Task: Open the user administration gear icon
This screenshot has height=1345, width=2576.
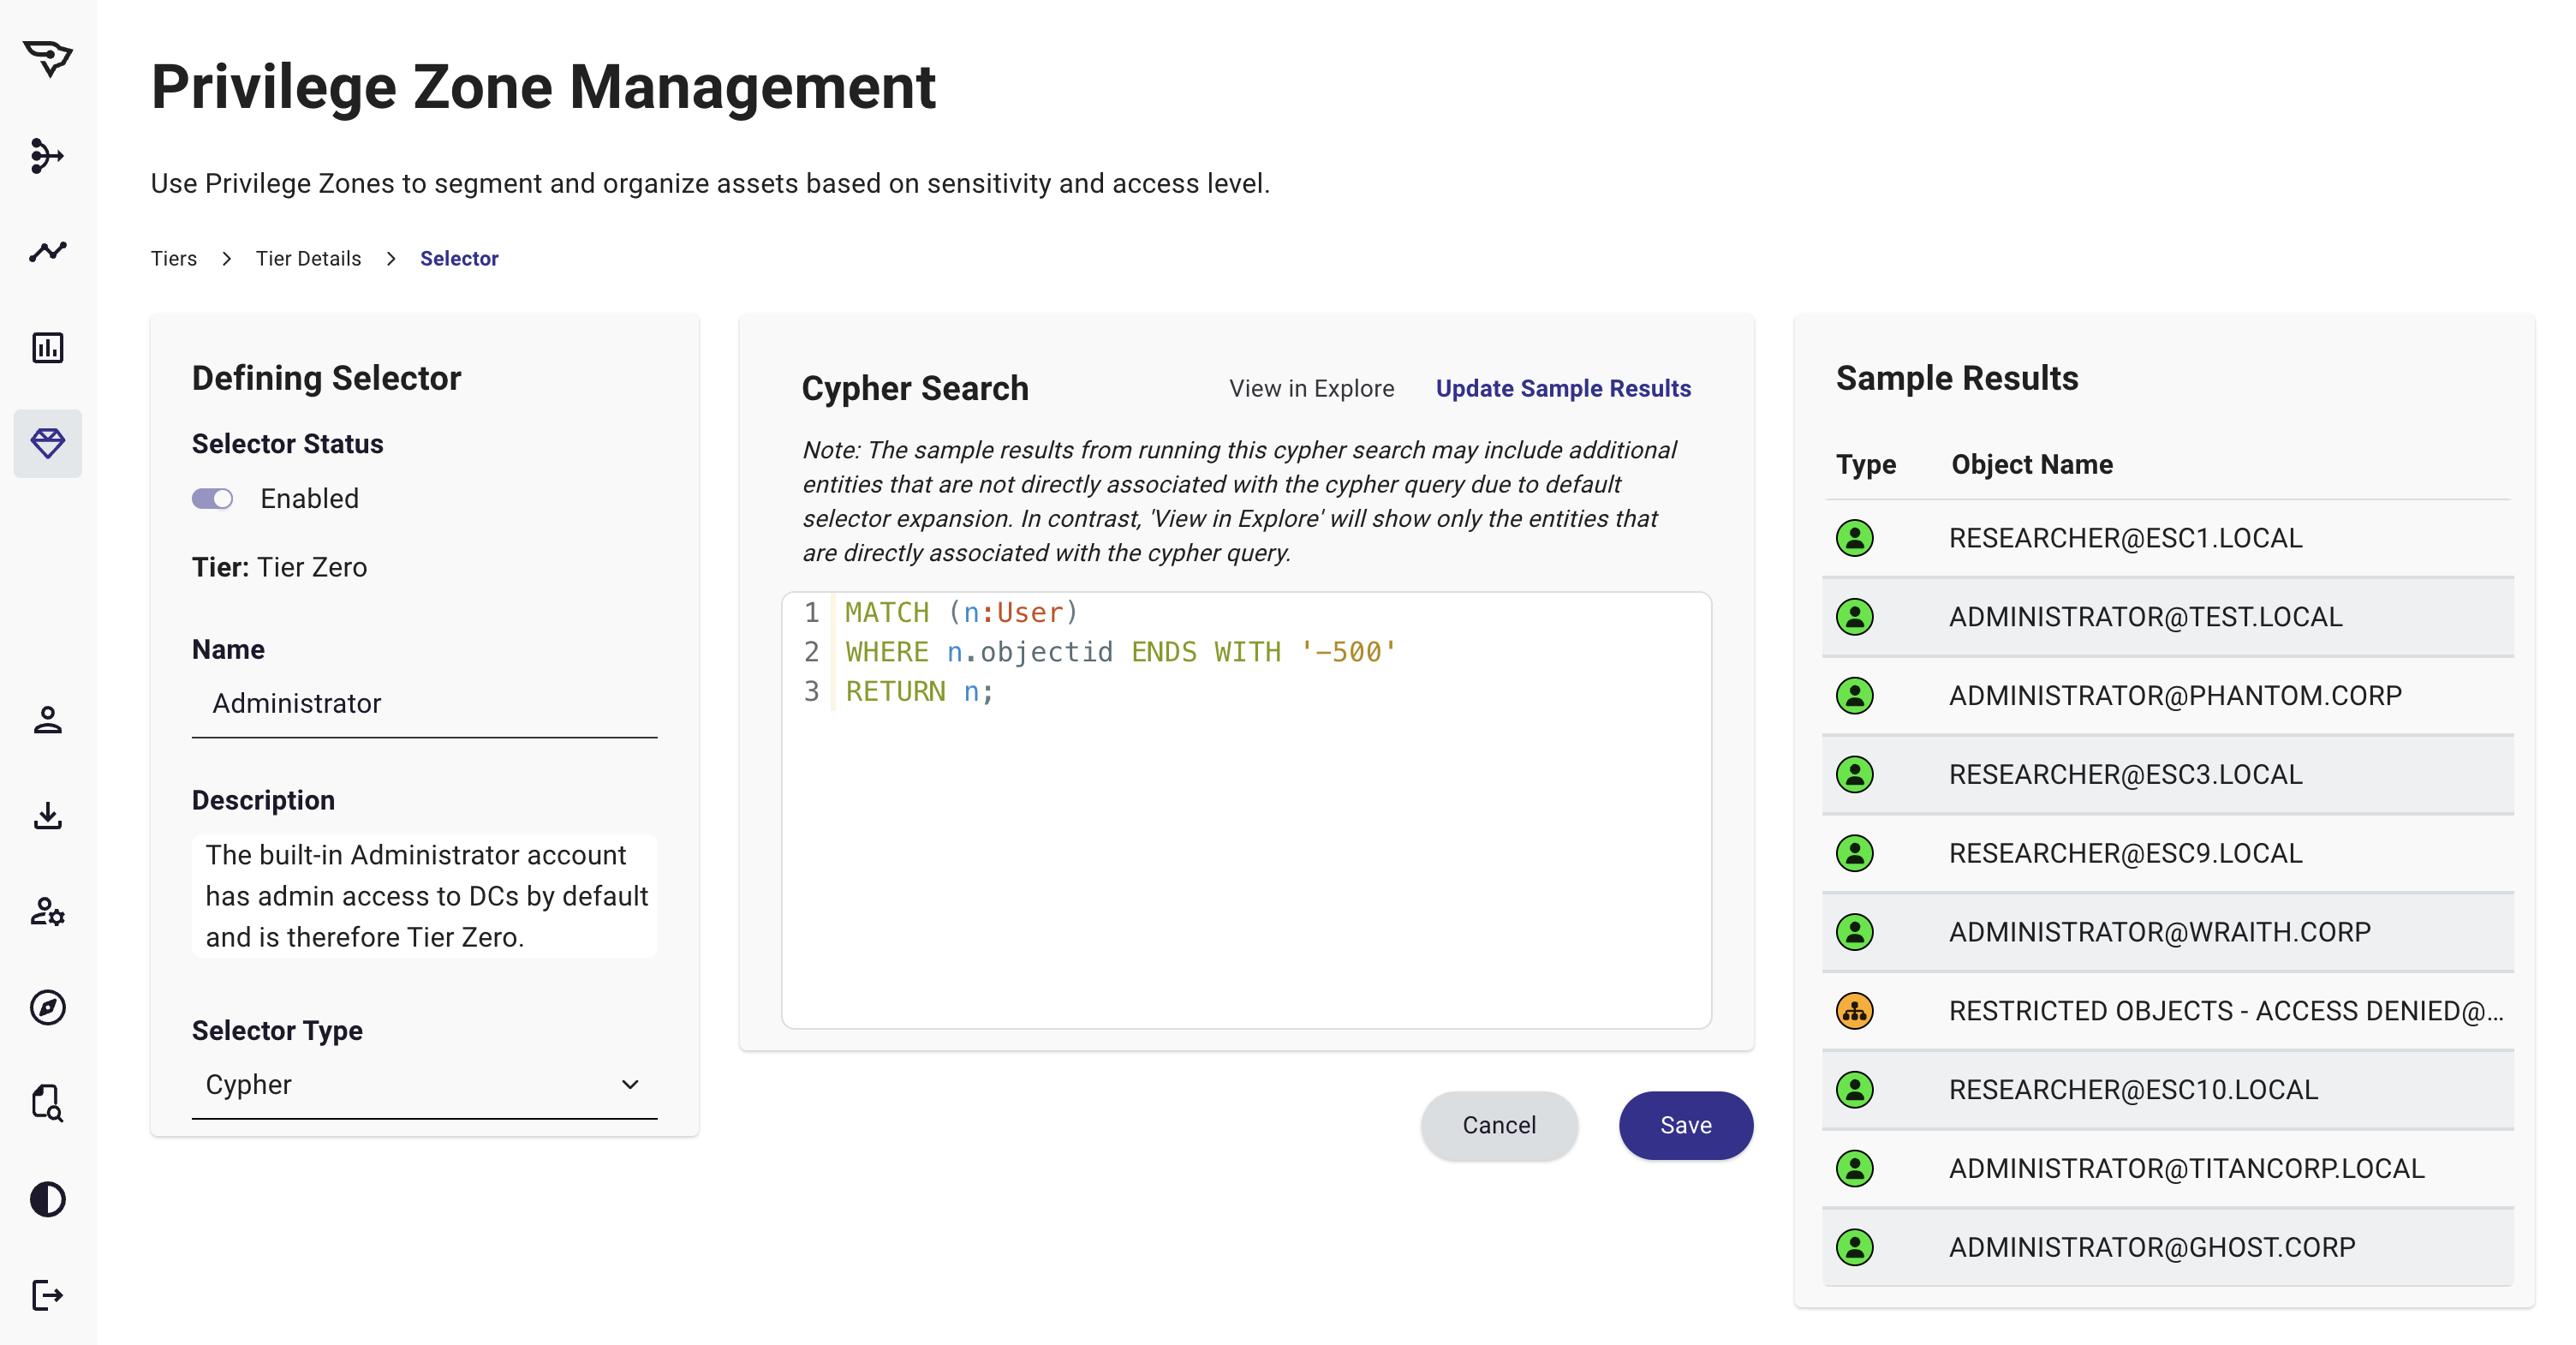Action: point(47,913)
